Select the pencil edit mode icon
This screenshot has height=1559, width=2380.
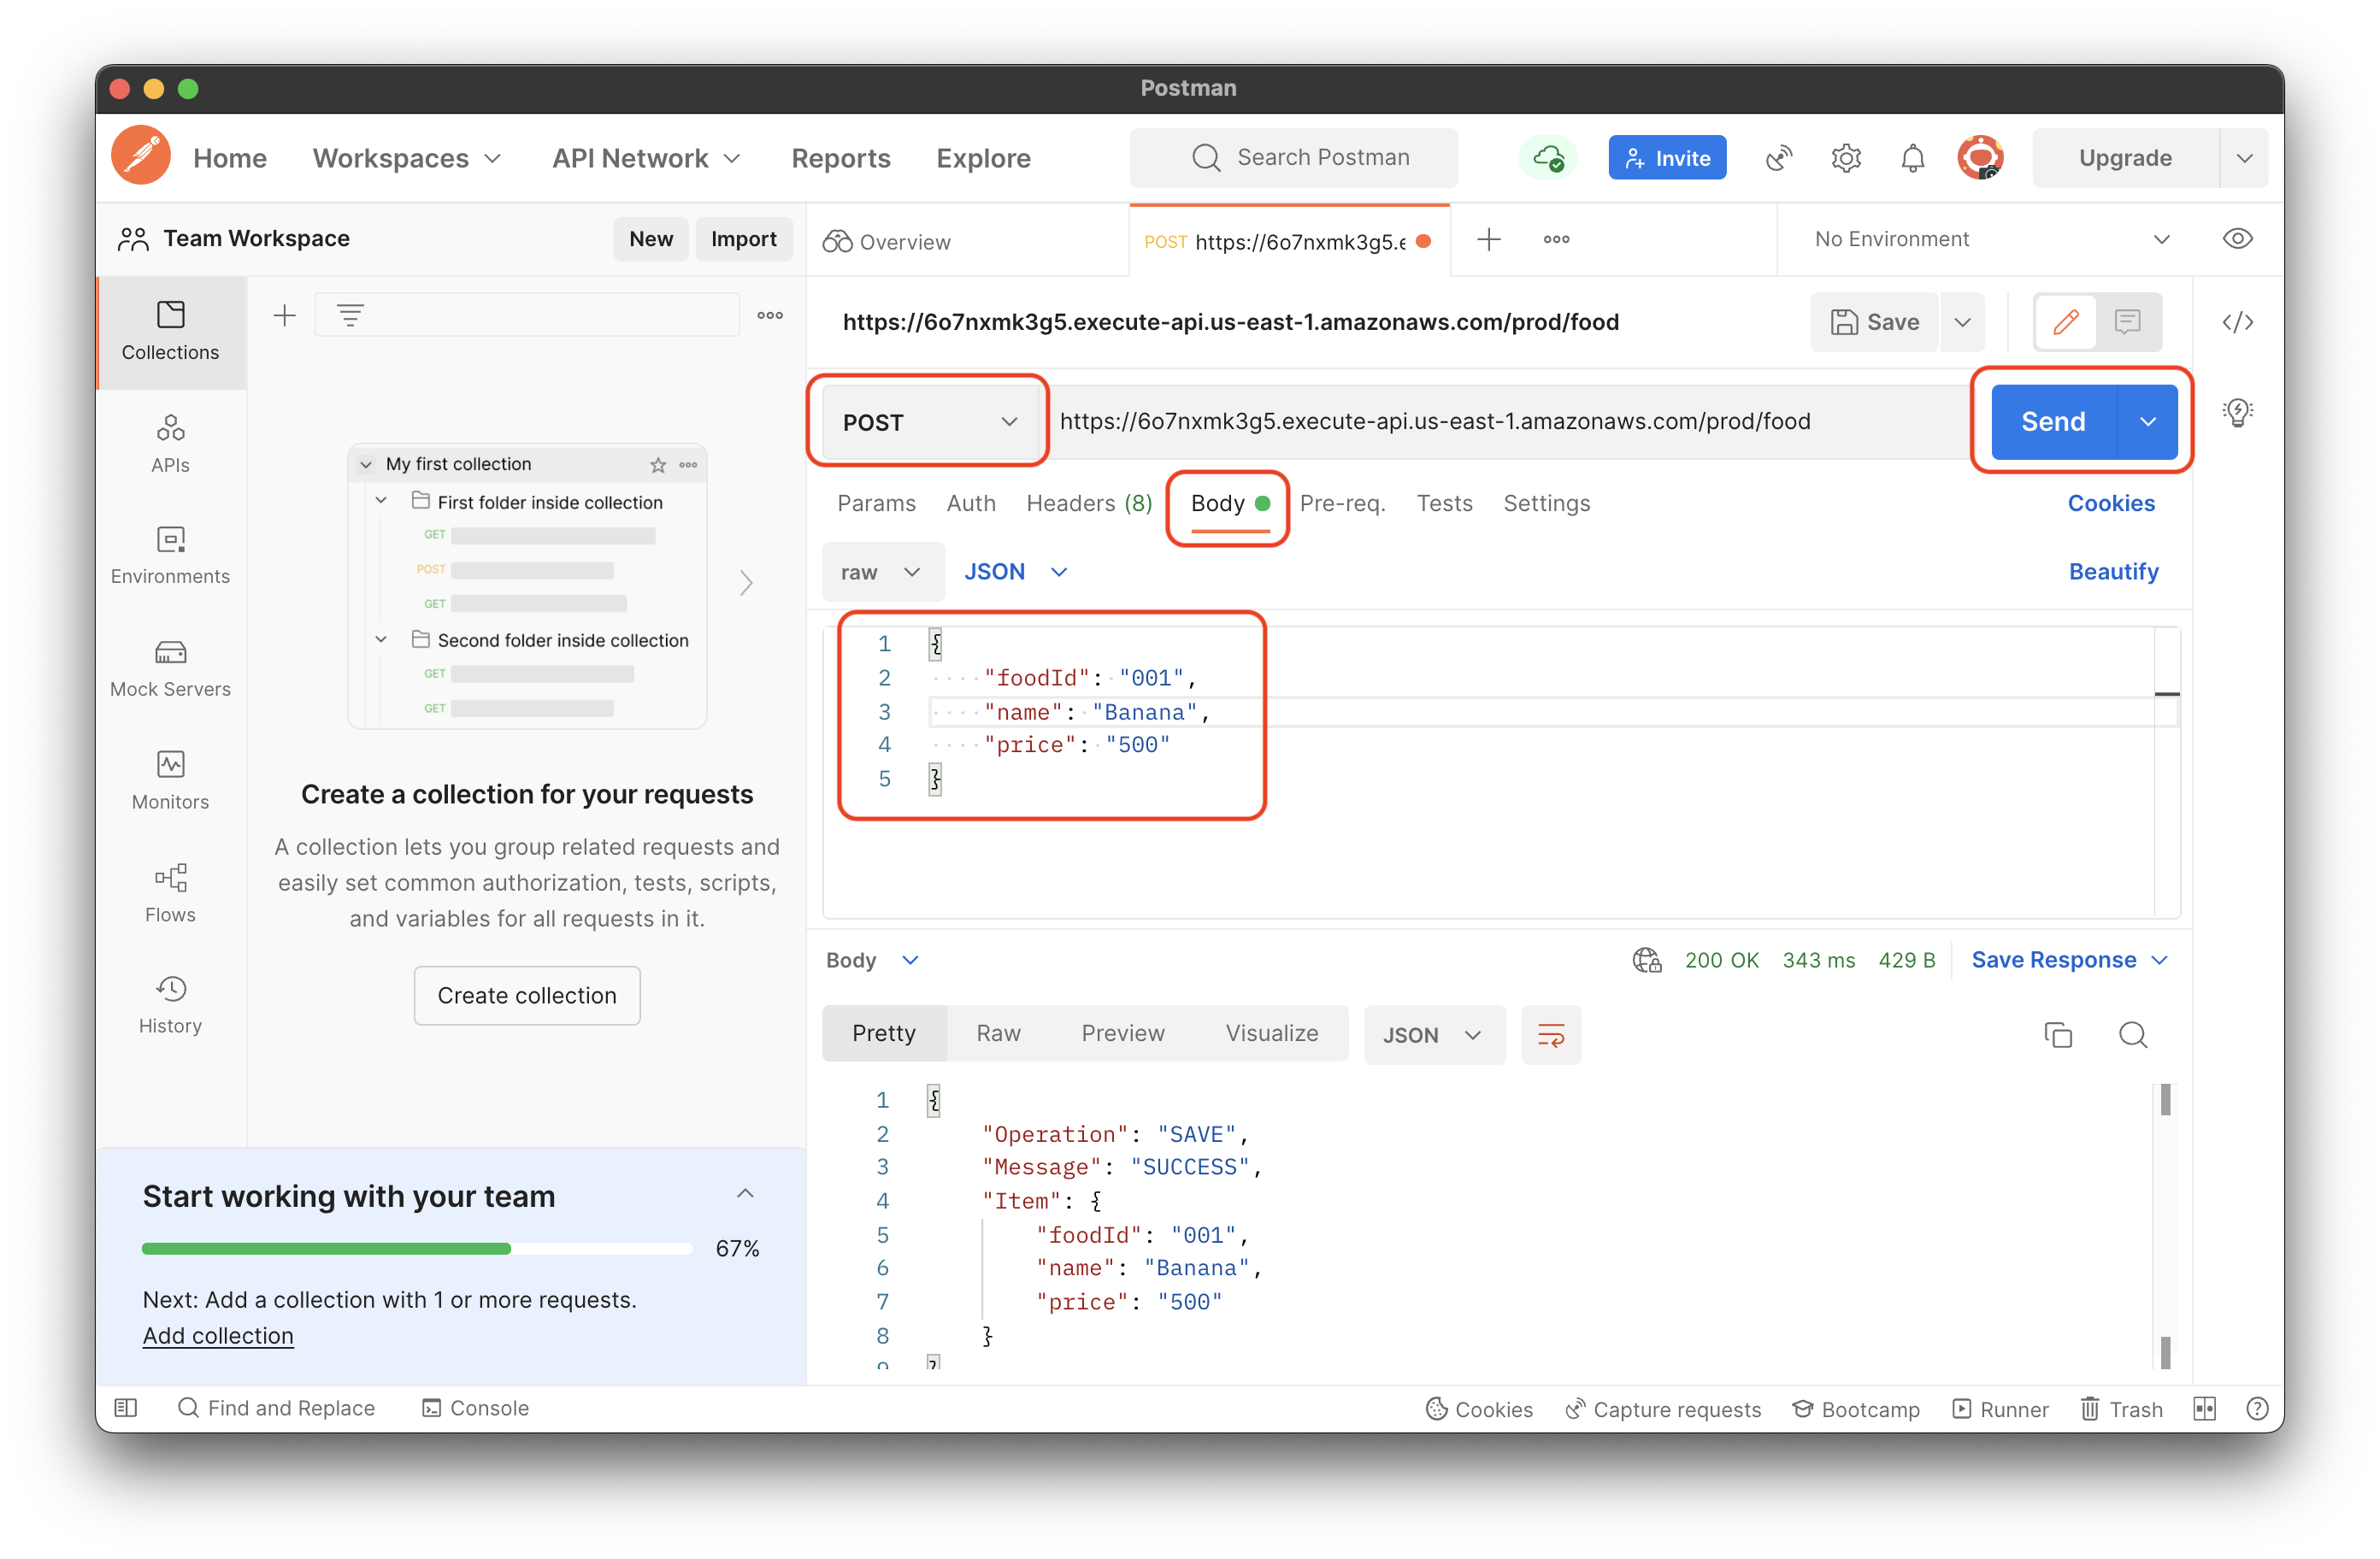pyautogui.click(x=2066, y=322)
